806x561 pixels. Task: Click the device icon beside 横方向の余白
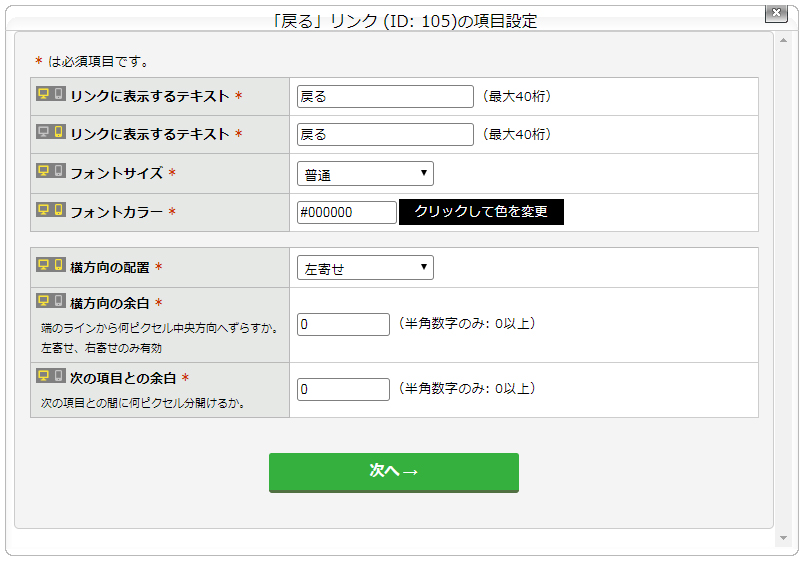pos(51,301)
